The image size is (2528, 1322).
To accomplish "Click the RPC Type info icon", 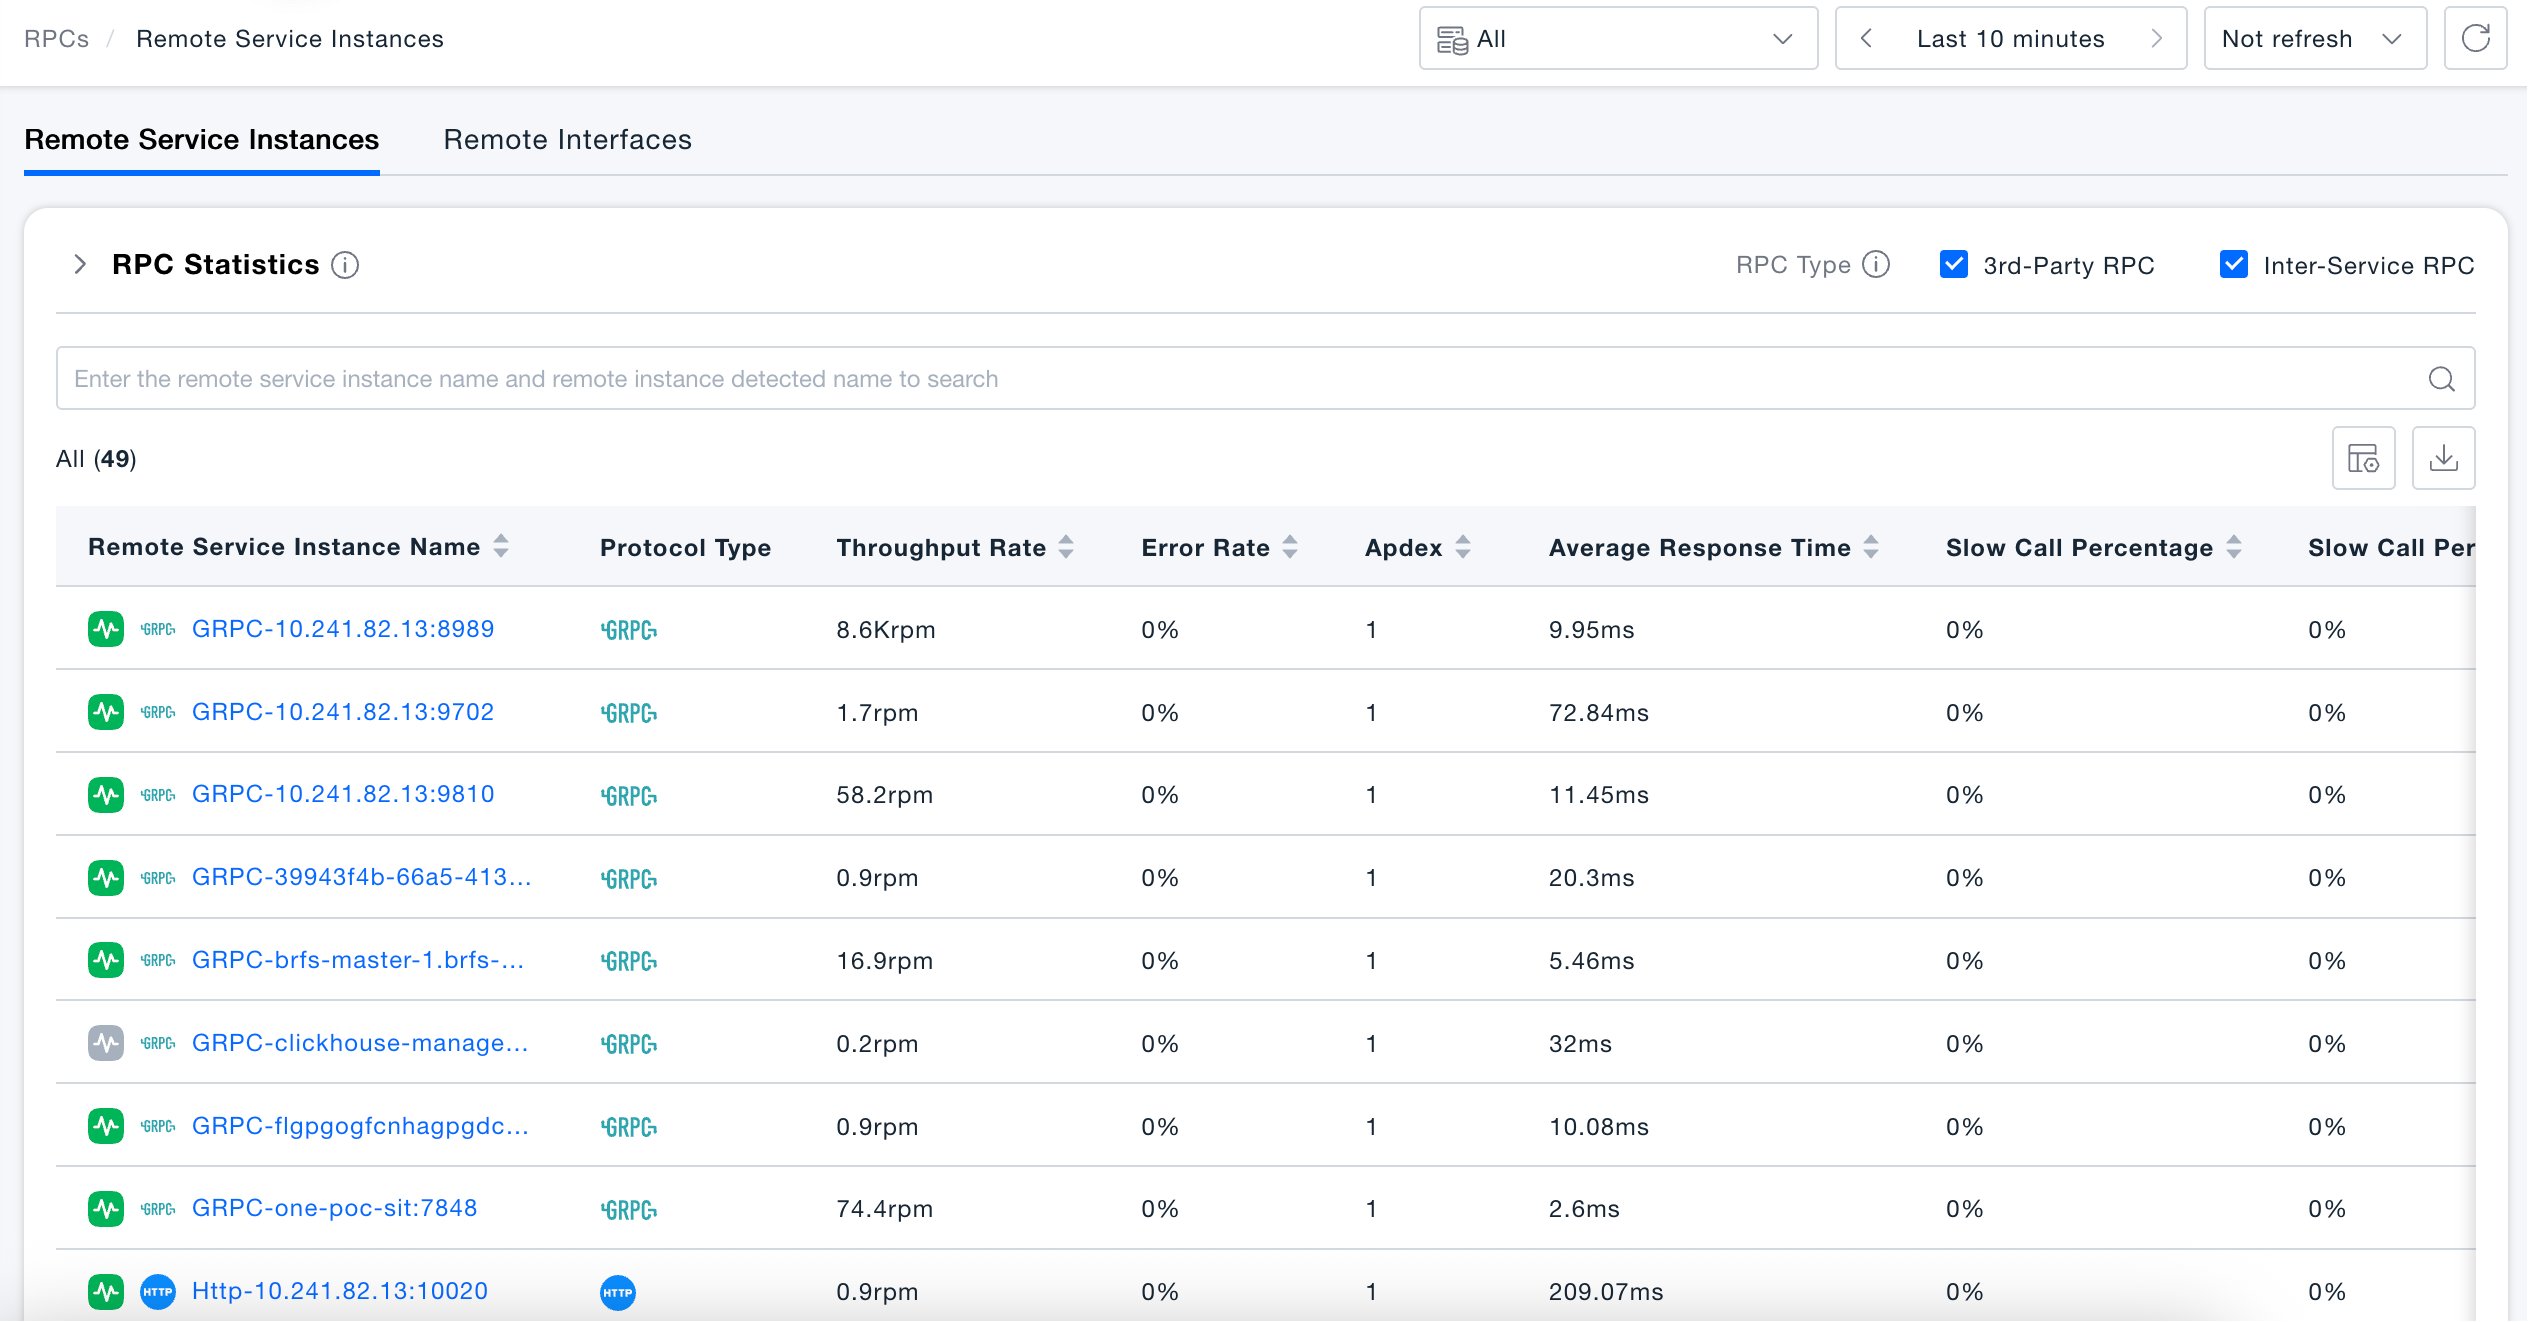I will pos(1876,265).
